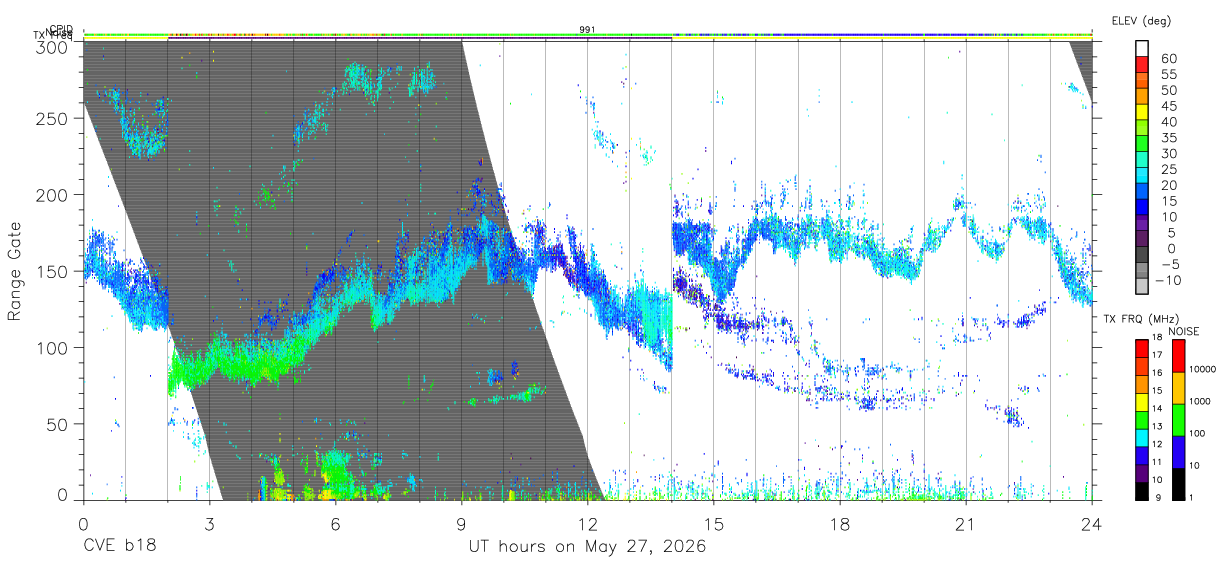The width and height of the screenshot is (1228, 567).
Task: Click the 9 UT hour tick label
Action: tap(461, 525)
